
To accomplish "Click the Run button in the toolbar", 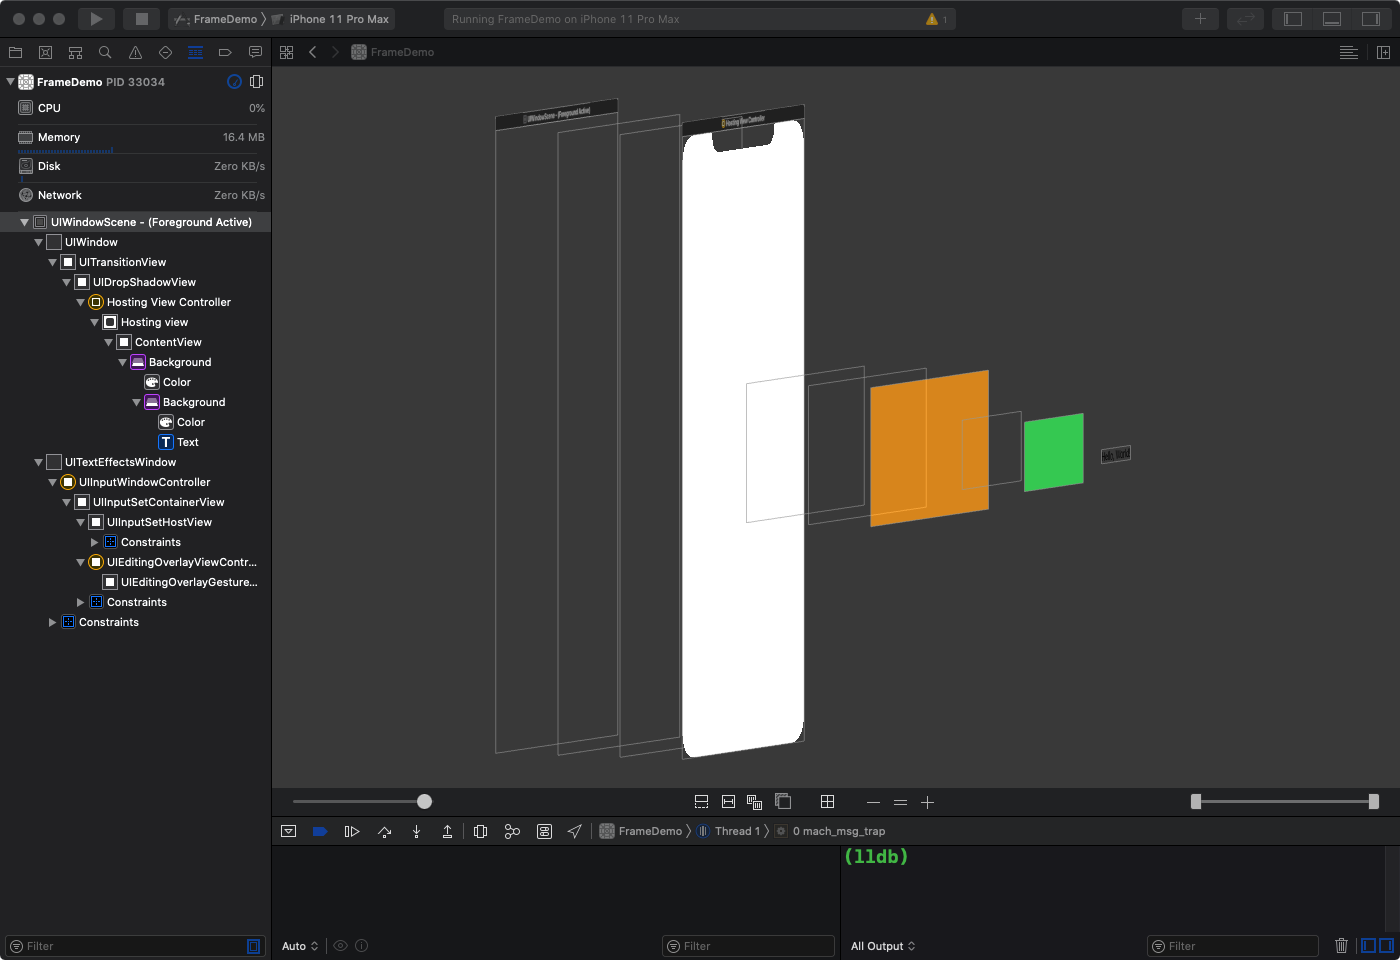I will (x=96, y=19).
